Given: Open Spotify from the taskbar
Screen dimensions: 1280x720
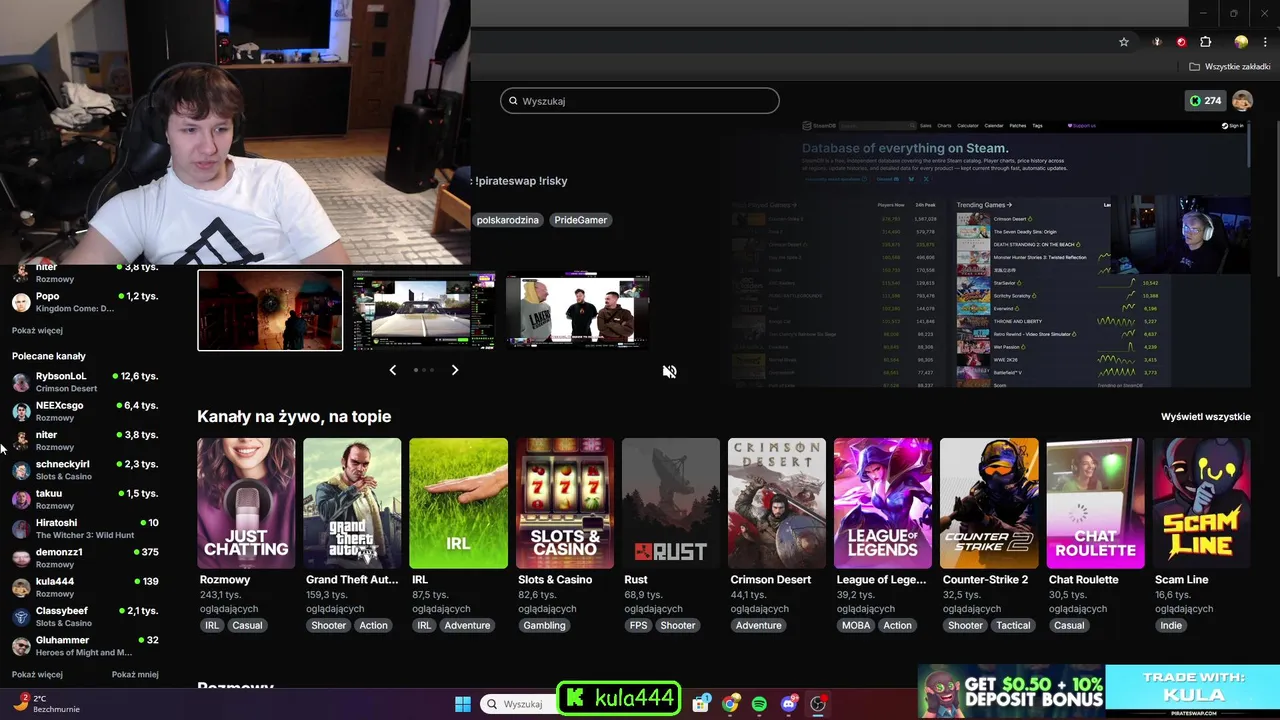Looking at the screenshot, I should [759, 704].
